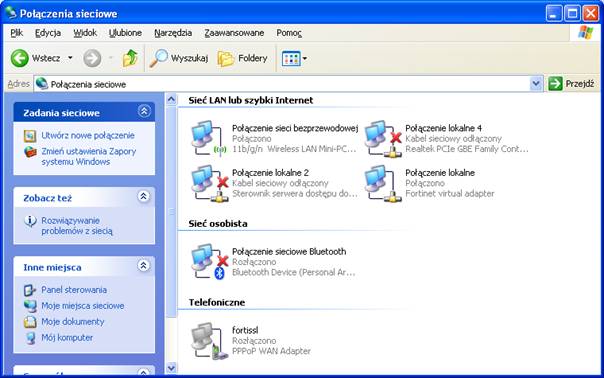The width and height of the screenshot is (604, 378).
Task: Click the Przejdź go button
Action: coord(572,84)
